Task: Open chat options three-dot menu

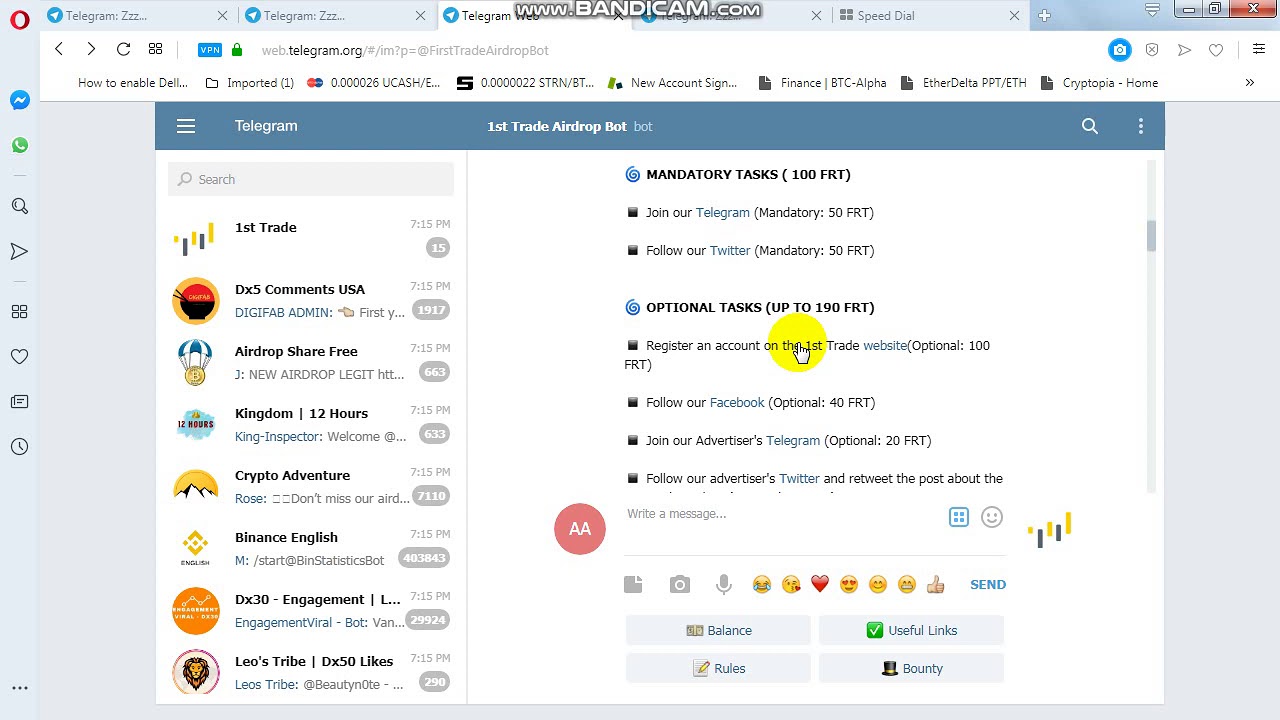Action: click(x=1141, y=126)
